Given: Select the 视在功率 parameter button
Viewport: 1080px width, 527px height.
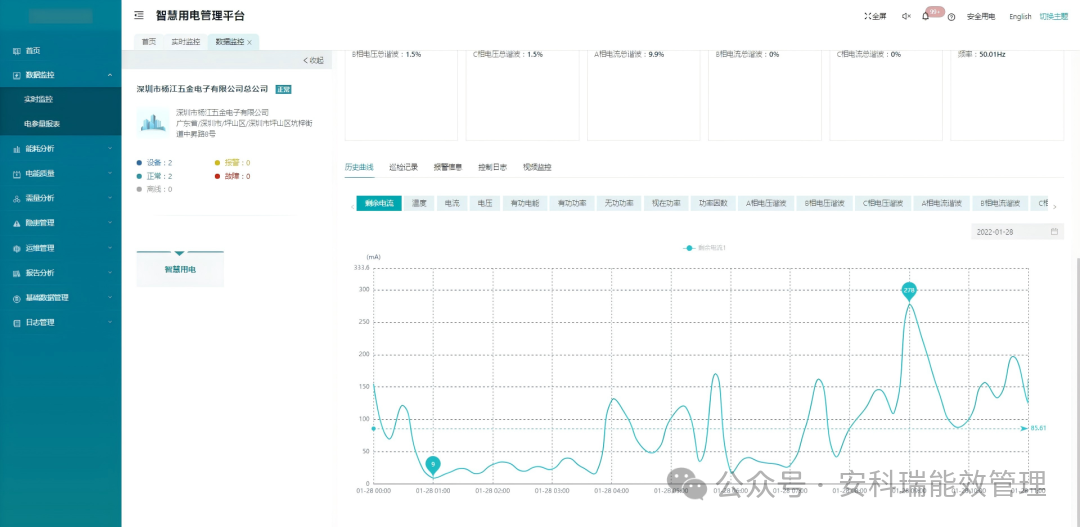Looking at the screenshot, I should coord(666,203).
